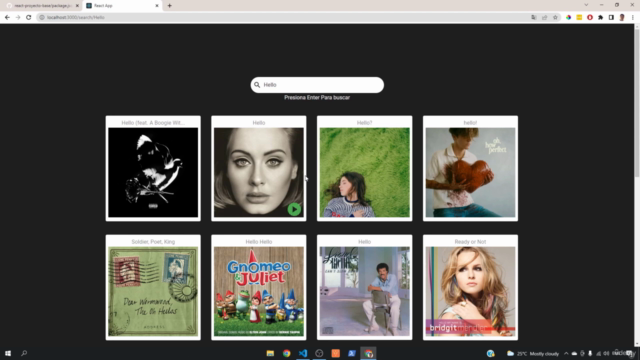Open Visual Studio Code from the taskbar
The image size is (640, 360).
tap(303, 353)
